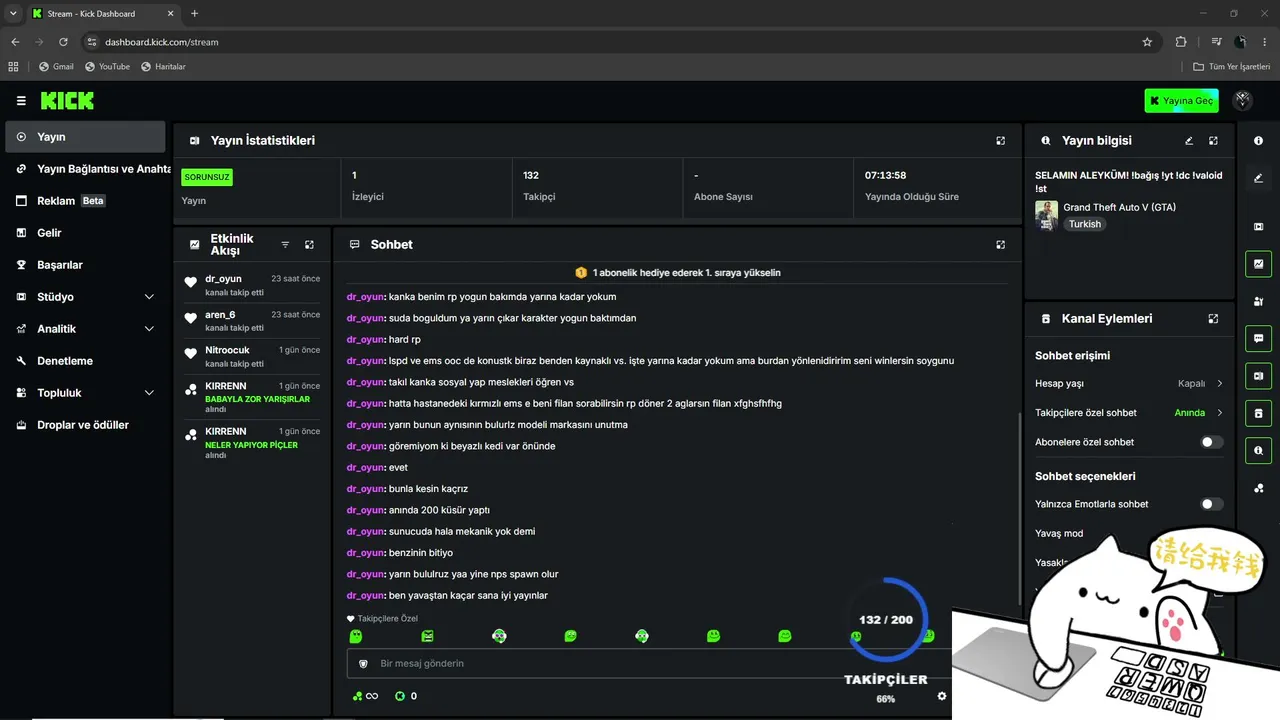This screenshot has width=1280, height=720.
Task: Open Takipçilere özel sohbet setting chevron
Action: 1220,413
